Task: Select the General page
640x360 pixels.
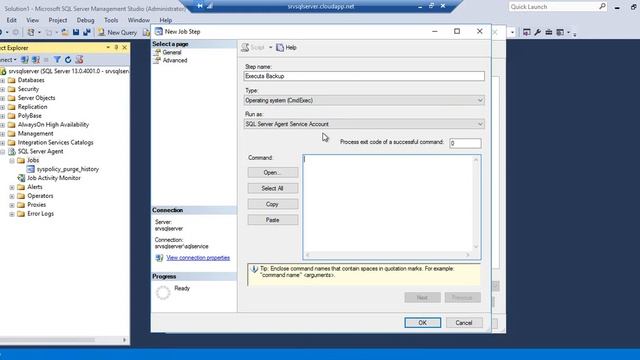Action: click(172, 52)
